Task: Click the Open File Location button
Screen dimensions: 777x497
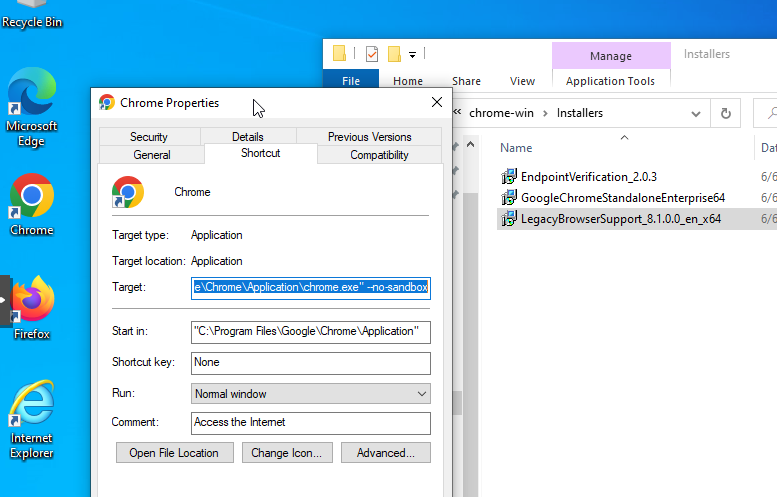Action: [x=174, y=453]
